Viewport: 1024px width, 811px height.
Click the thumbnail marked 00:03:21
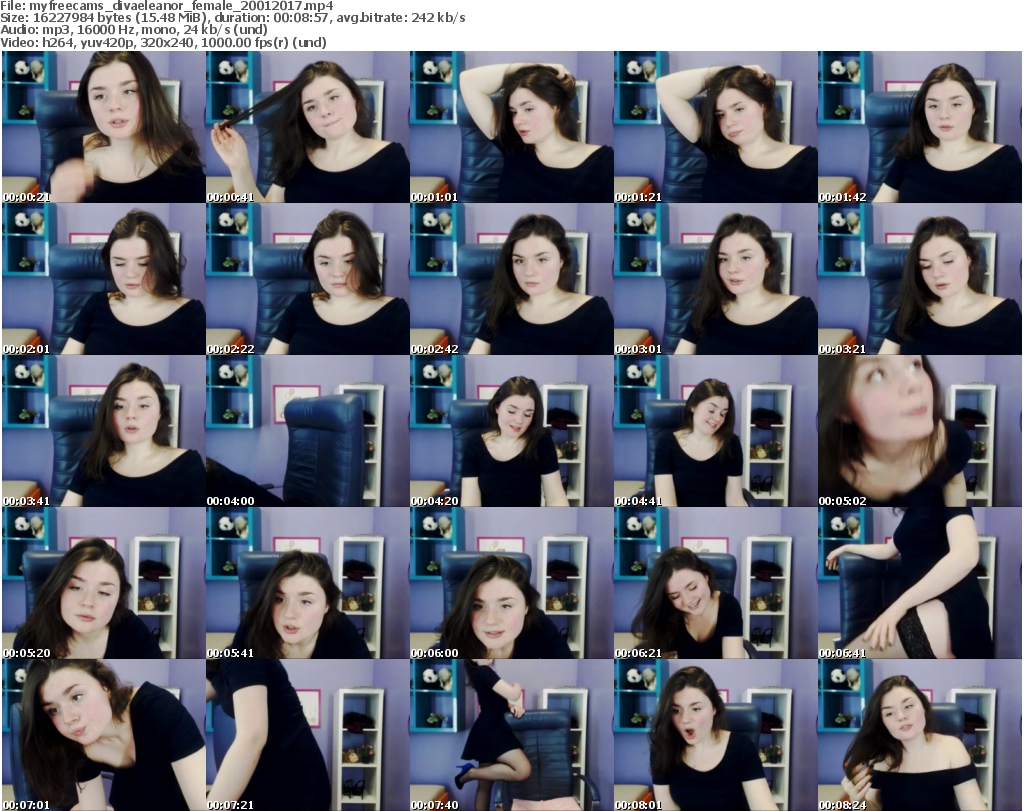[x=919, y=280]
